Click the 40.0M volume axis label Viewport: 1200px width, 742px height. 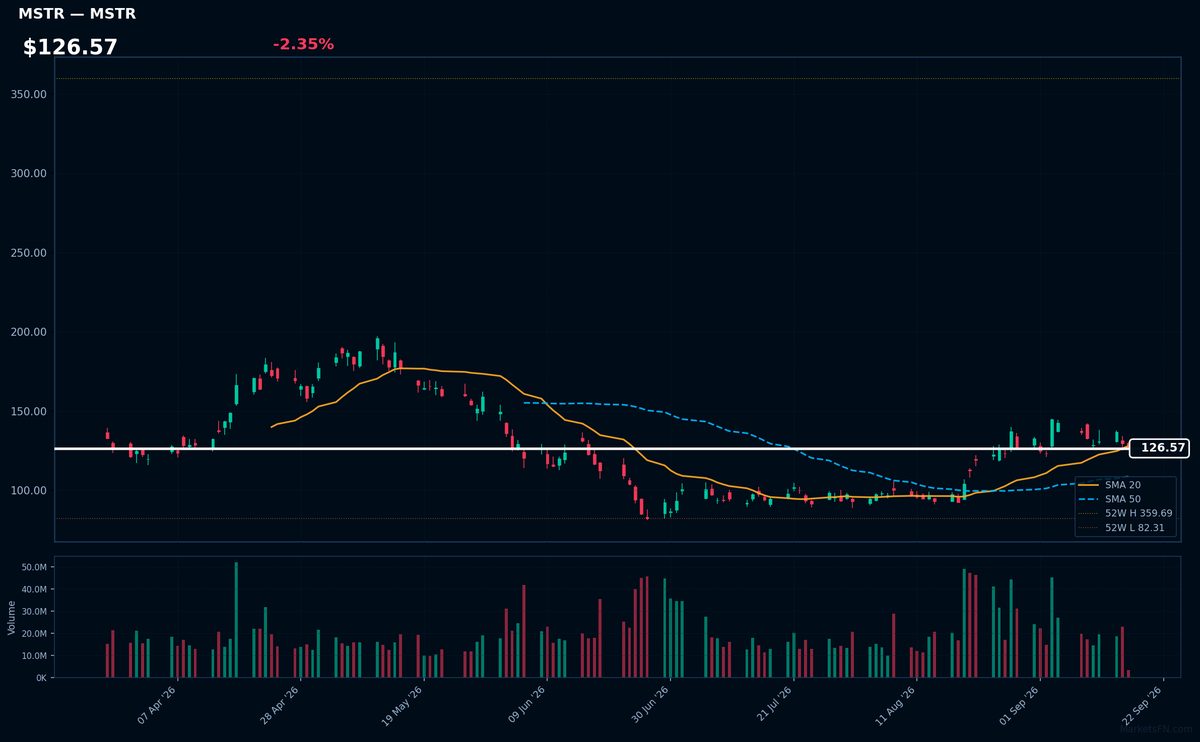[34, 589]
